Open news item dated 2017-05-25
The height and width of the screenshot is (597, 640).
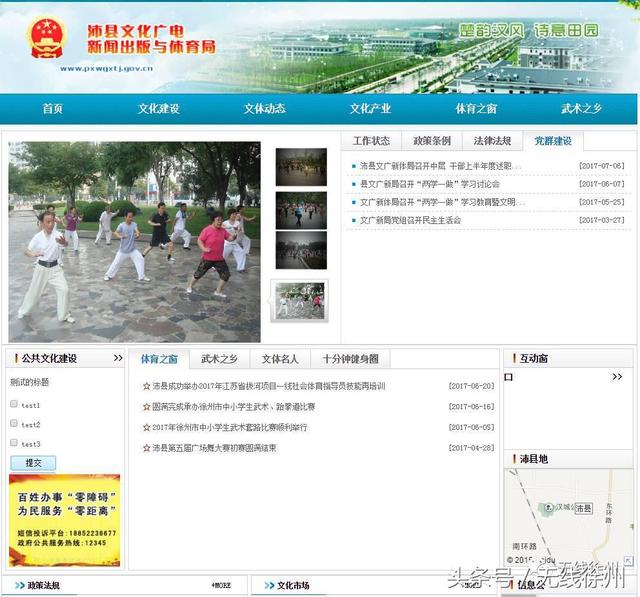[442, 202]
